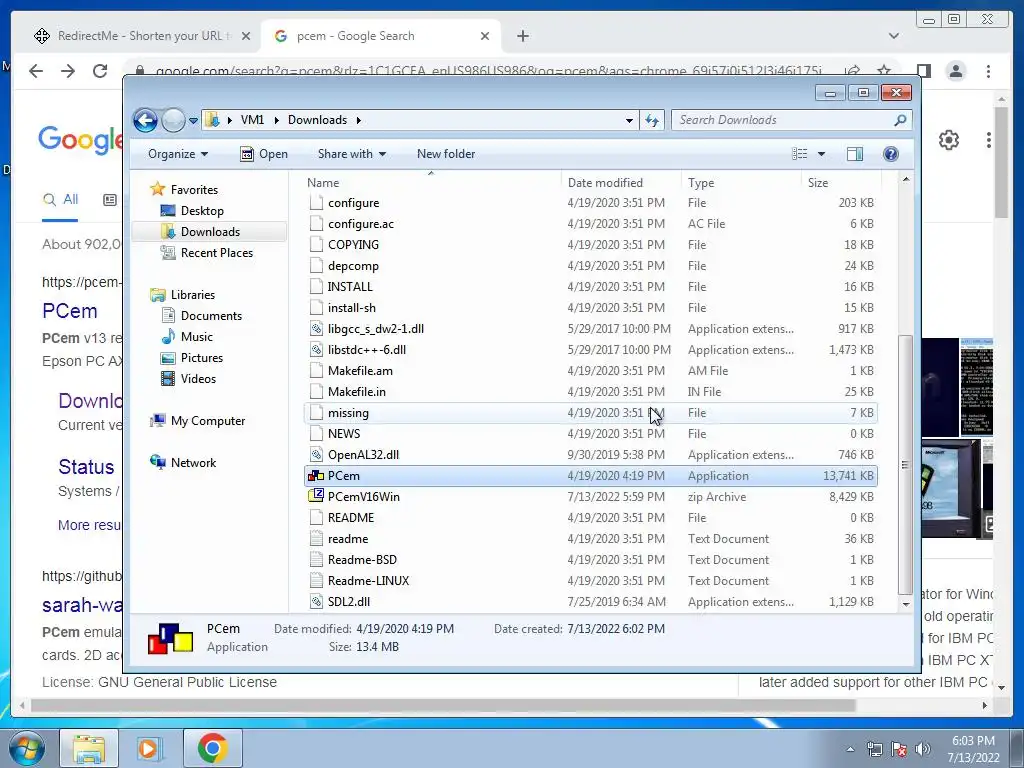This screenshot has width=1024, height=768.
Task: Select the libgcc_s_dw2-1.dll file icon
Action: (316, 328)
